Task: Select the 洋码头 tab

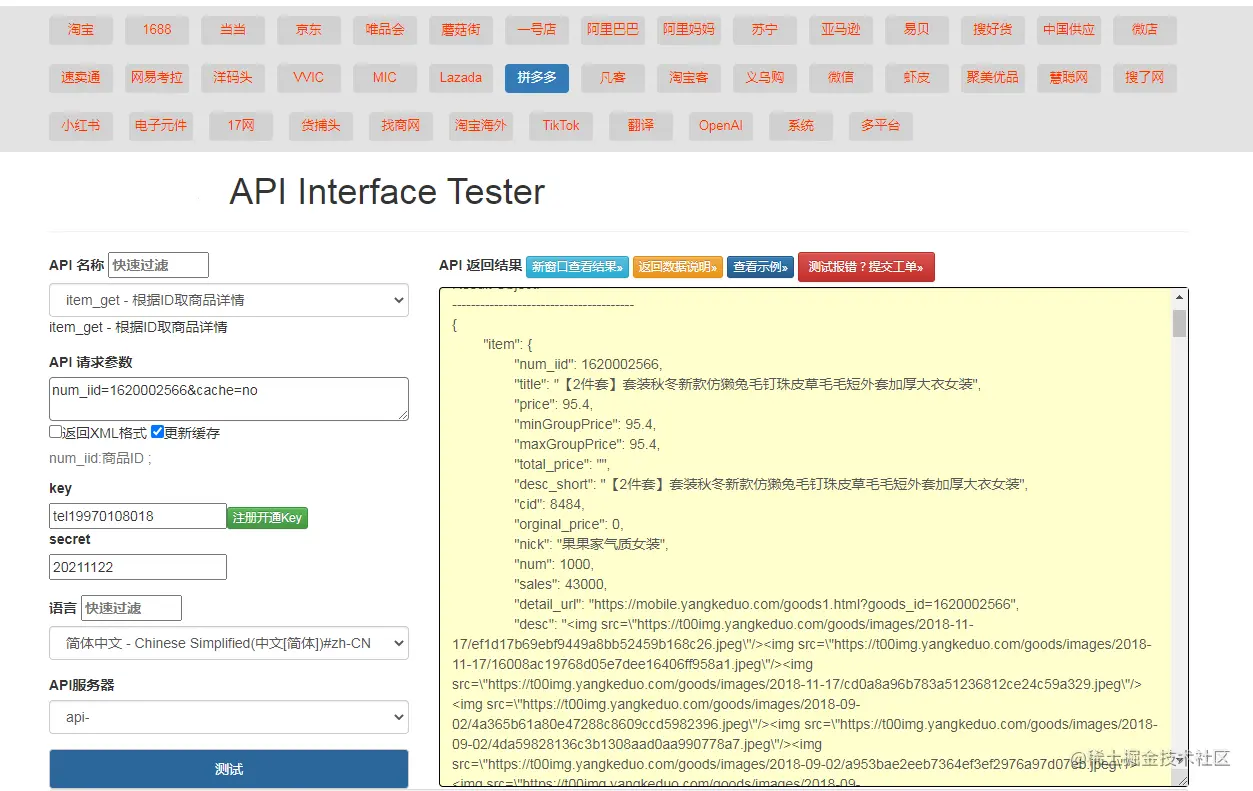Action: 233,78
